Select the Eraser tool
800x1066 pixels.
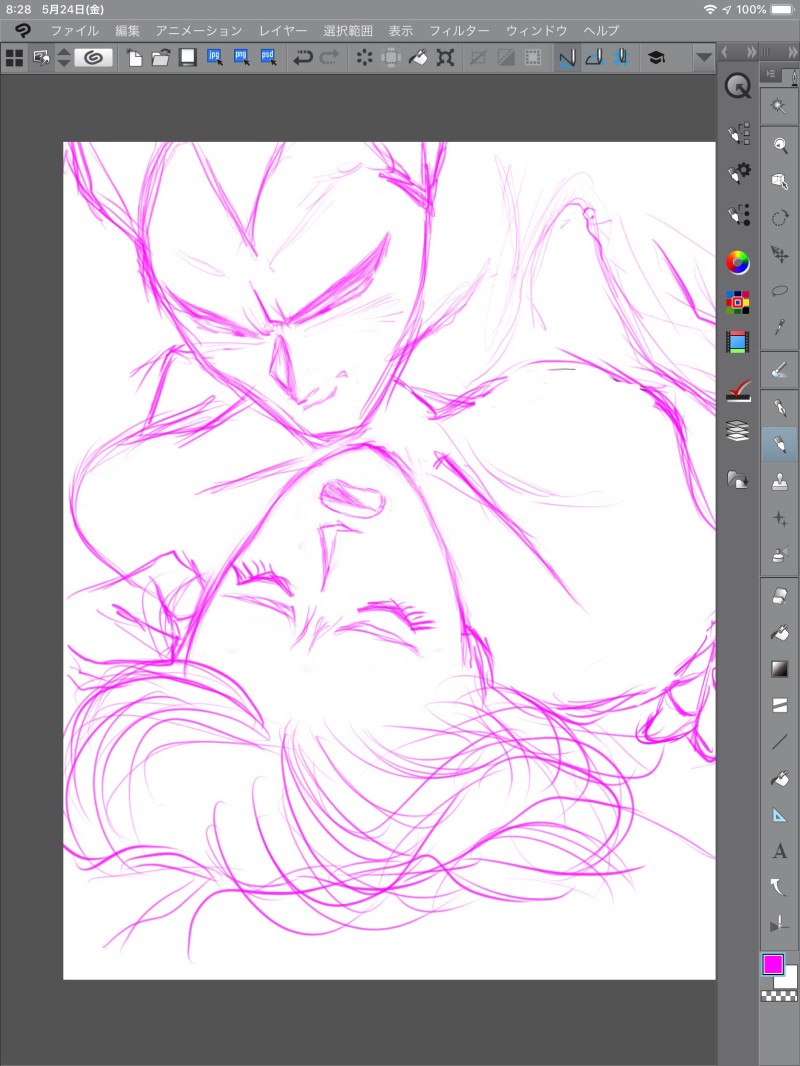780,597
